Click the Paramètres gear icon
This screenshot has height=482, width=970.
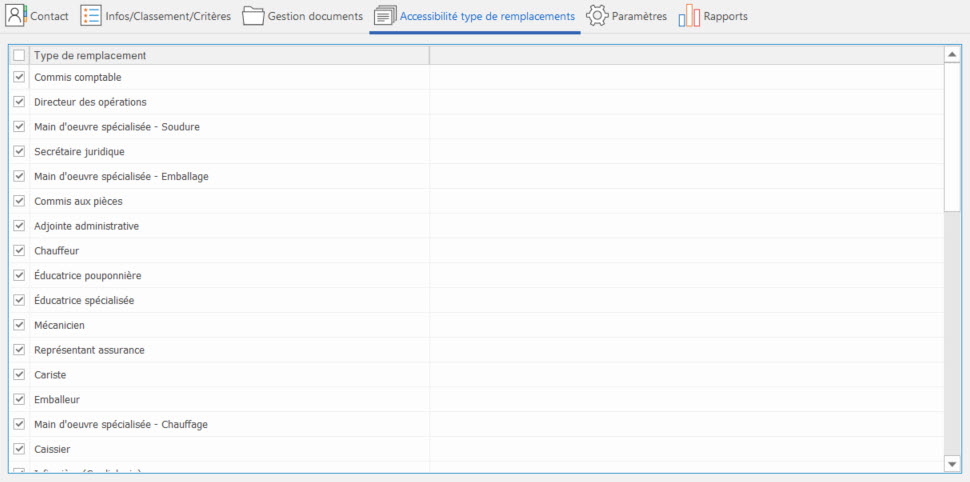(597, 16)
